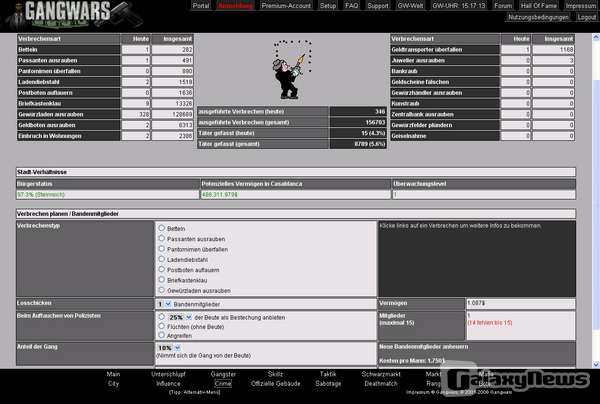This screenshot has width=600, height=404.
Task: Open the 10% Anteil der Gang dropdown
Action: (169, 348)
